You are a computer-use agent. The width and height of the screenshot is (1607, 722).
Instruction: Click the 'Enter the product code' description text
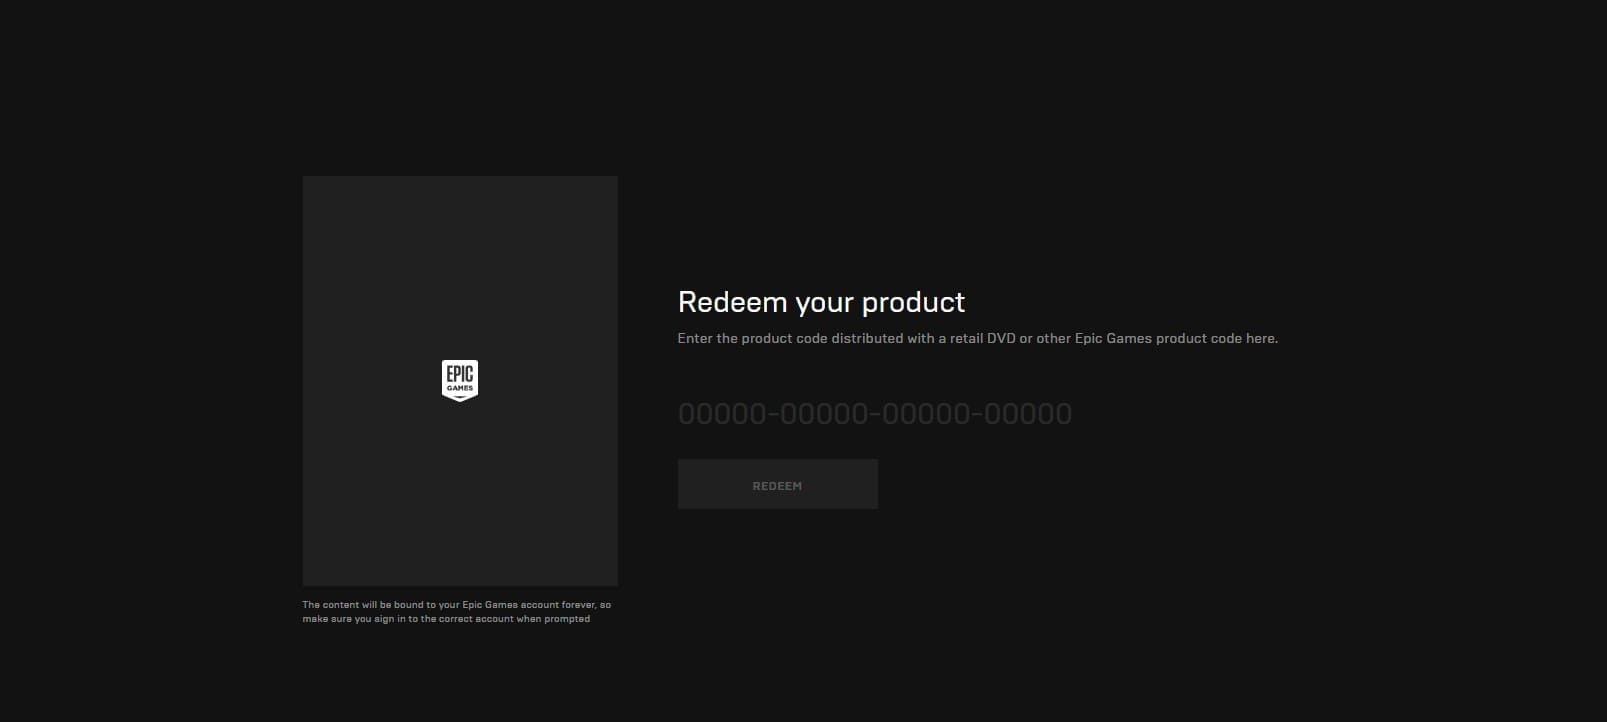pos(977,339)
